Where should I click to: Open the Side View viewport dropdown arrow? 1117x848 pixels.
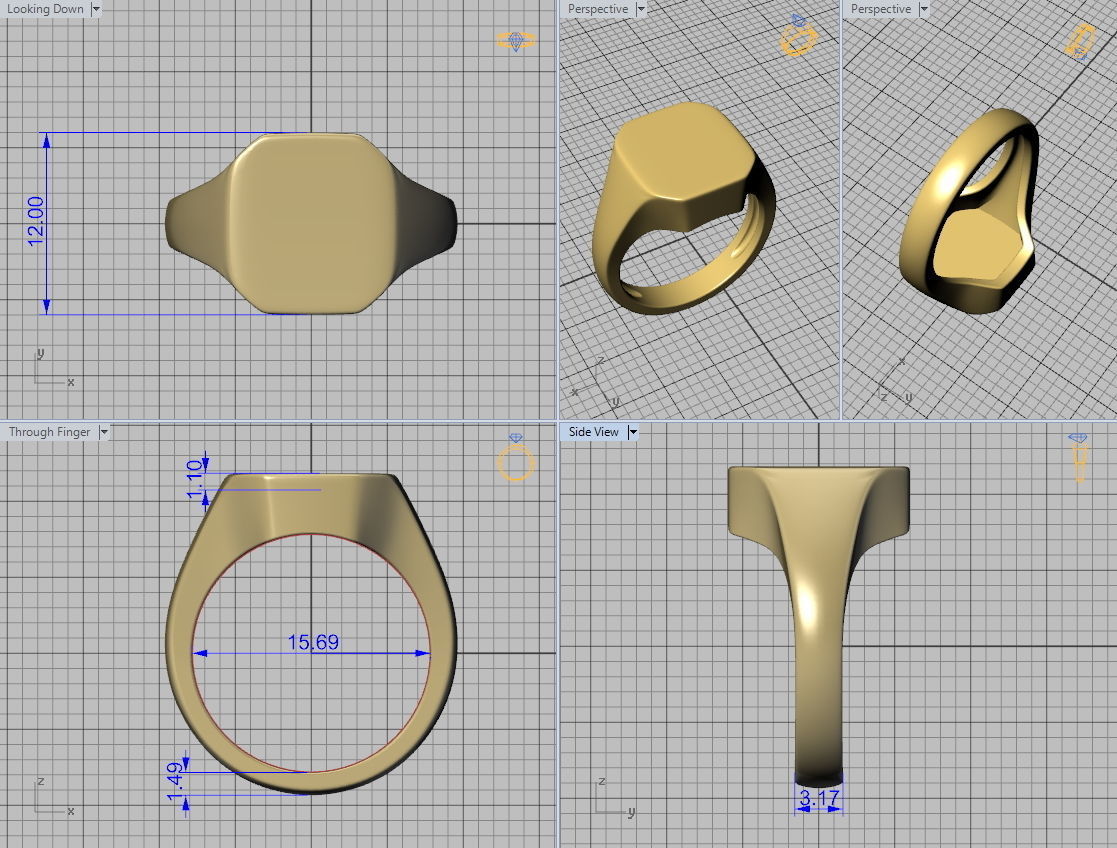(x=632, y=432)
